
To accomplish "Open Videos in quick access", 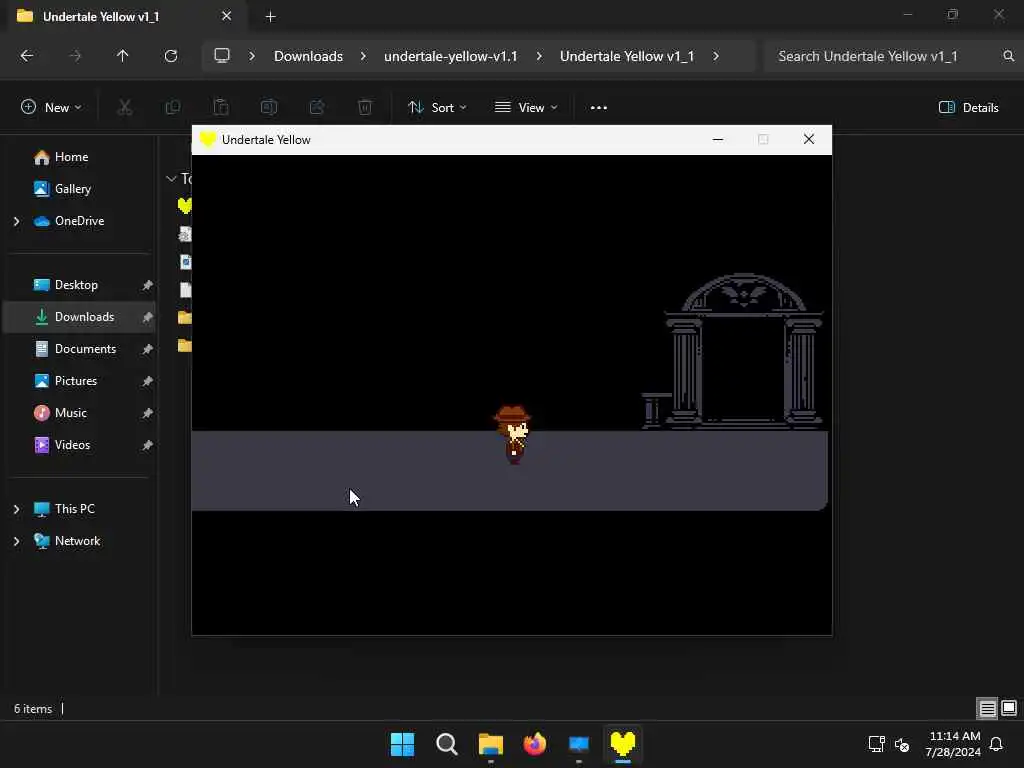I will (x=72, y=445).
